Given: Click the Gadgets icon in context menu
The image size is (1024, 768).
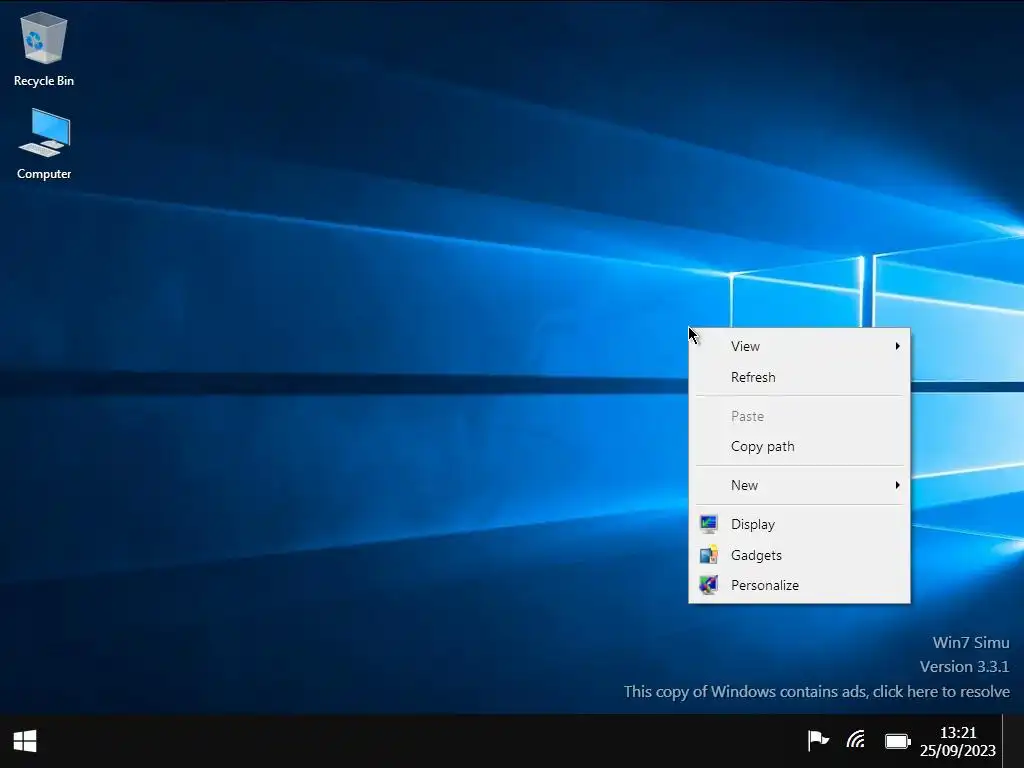Looking at the screenshot, I should [709, 555].
